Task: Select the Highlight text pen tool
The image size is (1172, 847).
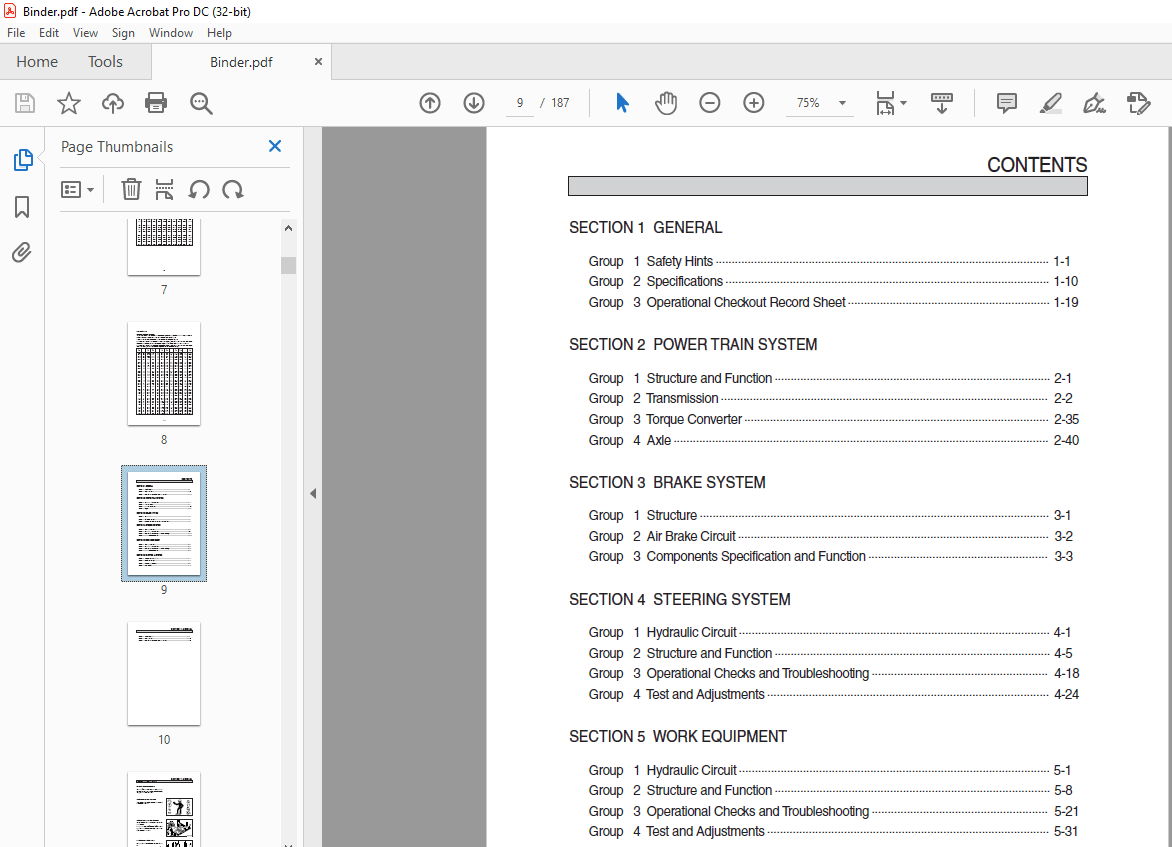Action: point(1051,103)
